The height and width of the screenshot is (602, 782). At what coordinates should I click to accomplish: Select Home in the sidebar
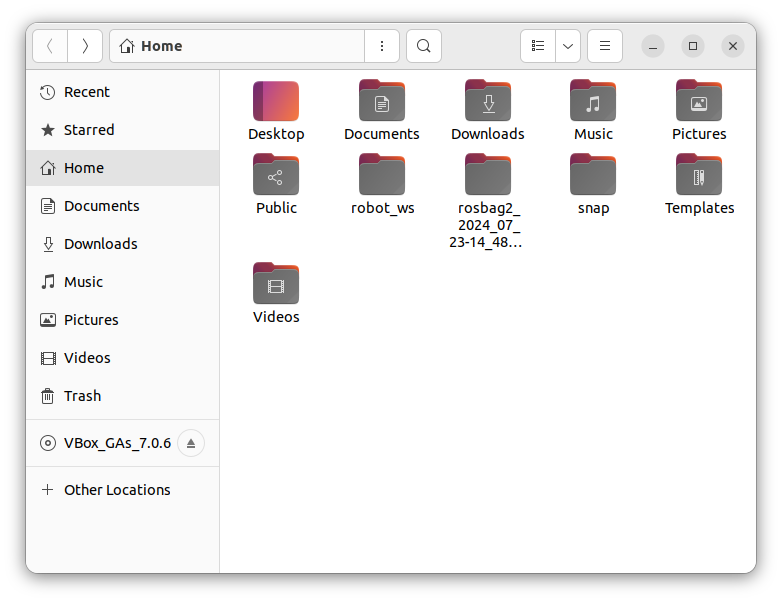(123, 168)
